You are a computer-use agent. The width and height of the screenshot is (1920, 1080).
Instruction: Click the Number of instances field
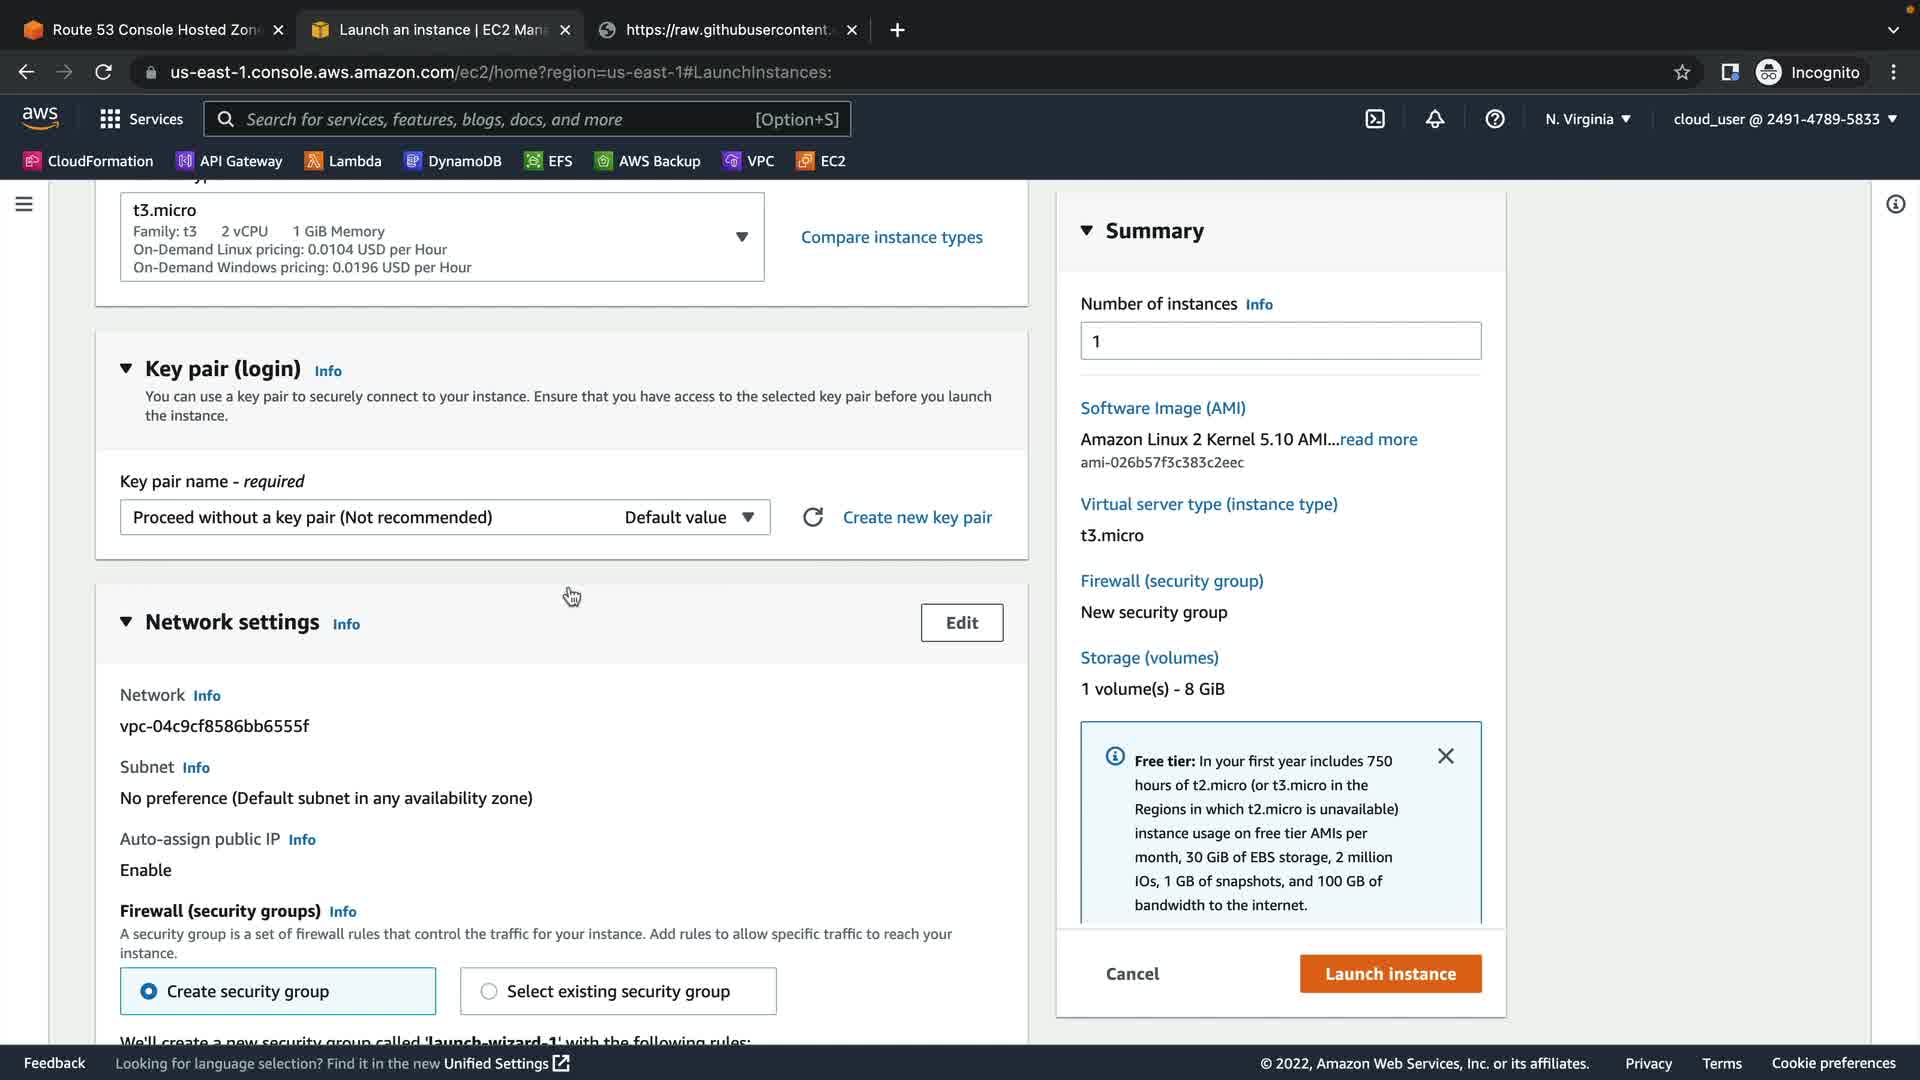[1280, 341]
